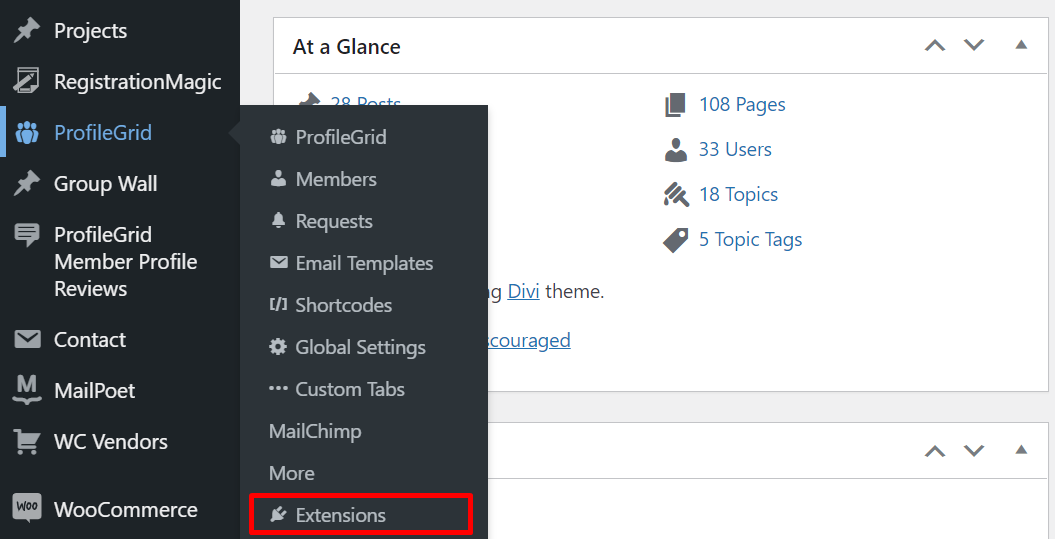Image resolution: width=1055 pixels, height=539 pixels.
Task: Open the 33 Users link
Action: (735, 149)
